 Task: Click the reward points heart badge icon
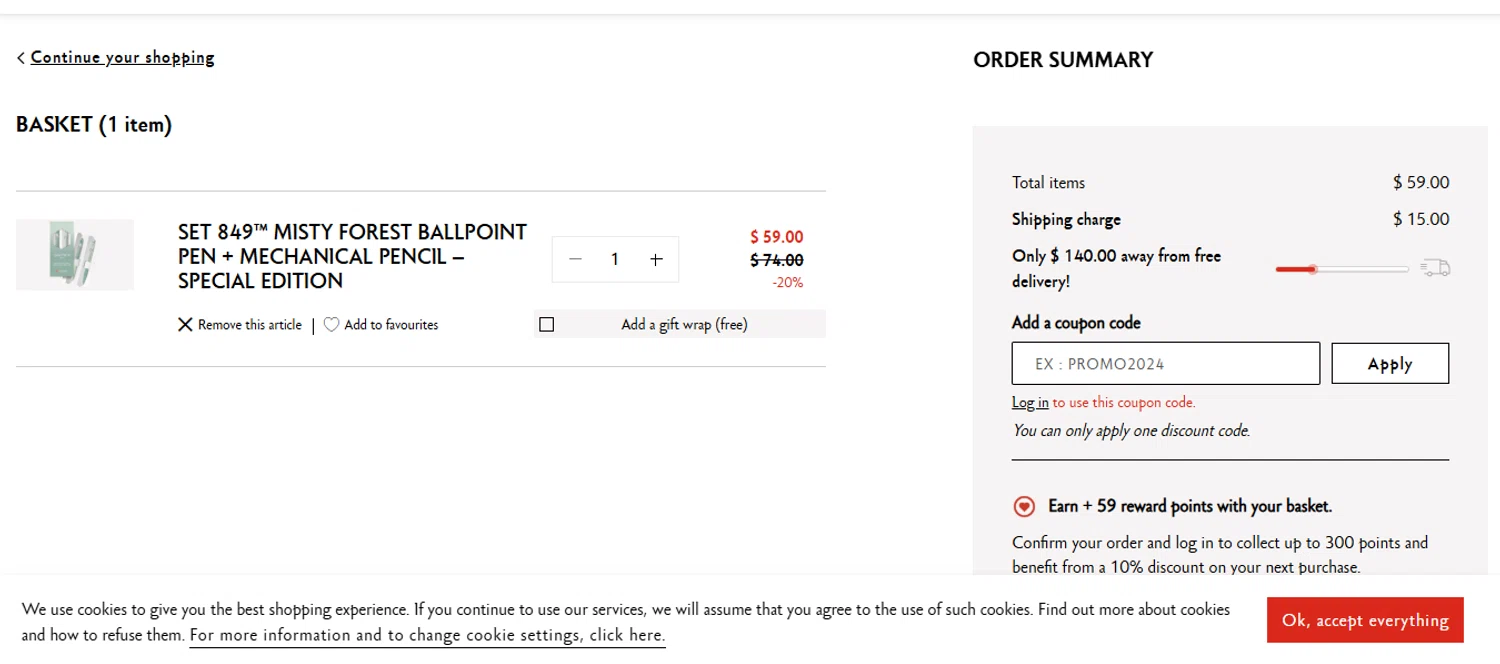[x=1024, y=507]
